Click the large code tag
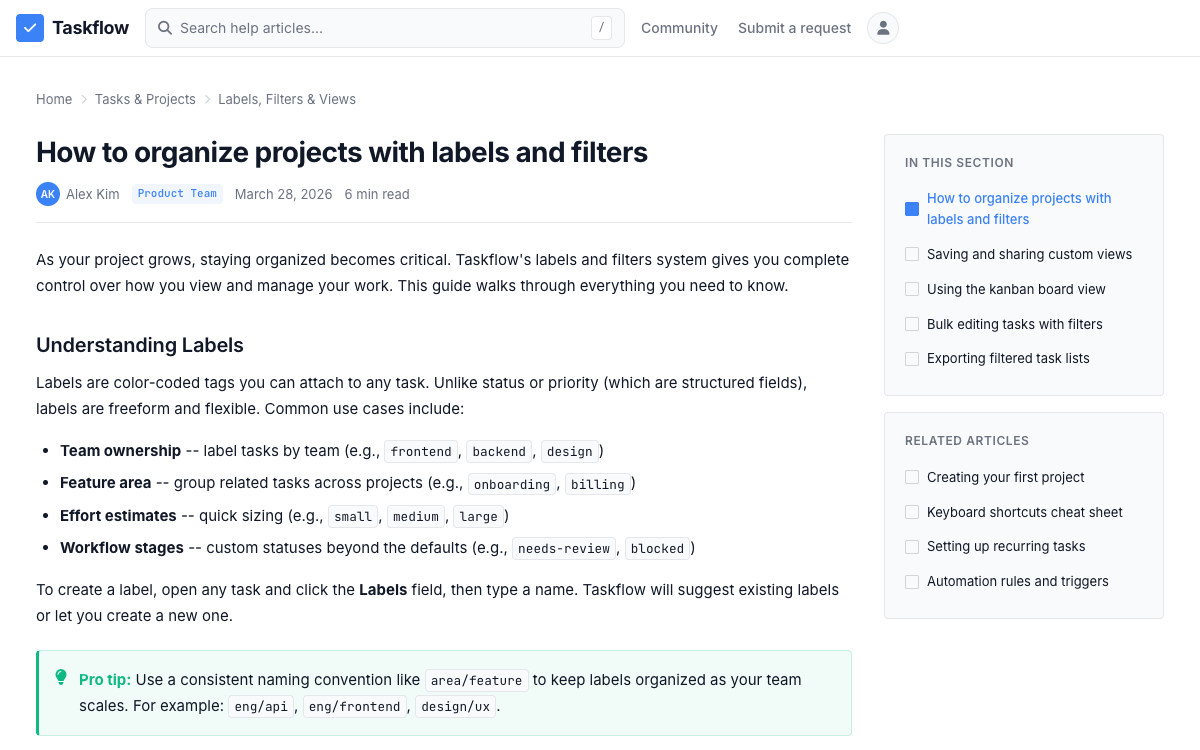 coord(478,516)
